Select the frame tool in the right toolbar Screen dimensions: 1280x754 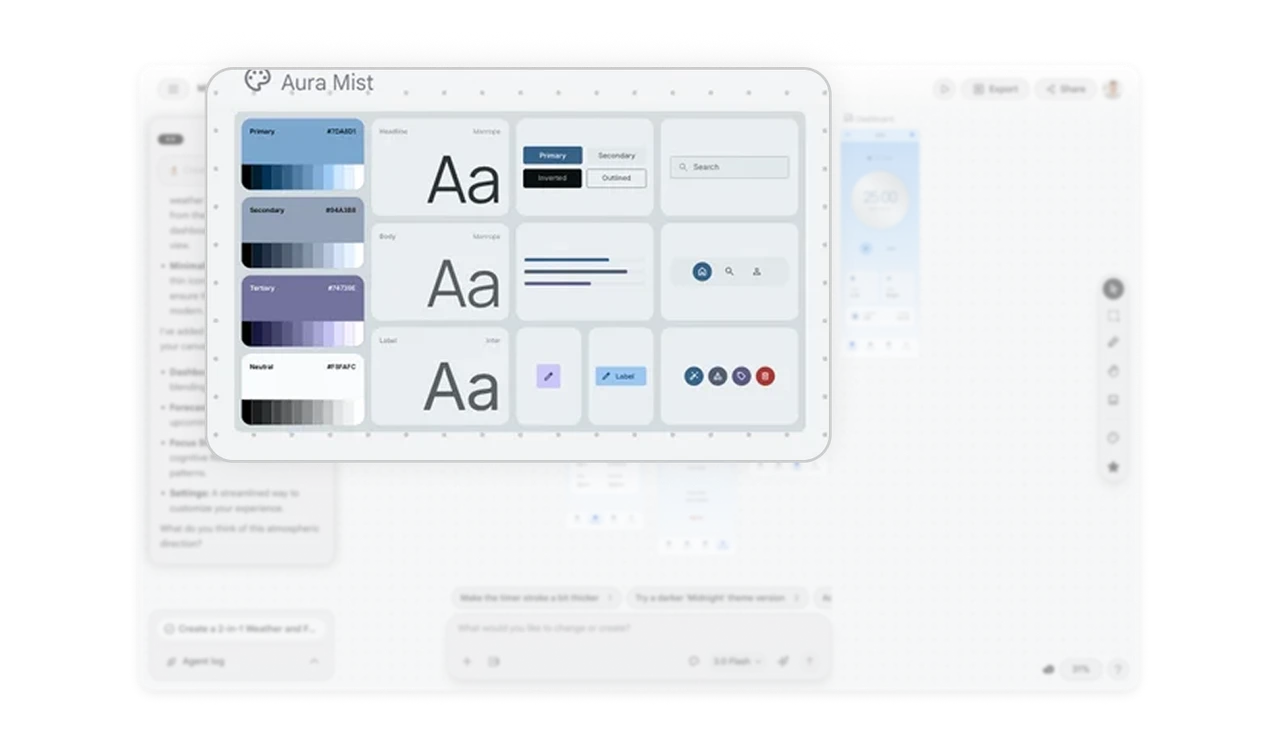tap(1113, 316)
